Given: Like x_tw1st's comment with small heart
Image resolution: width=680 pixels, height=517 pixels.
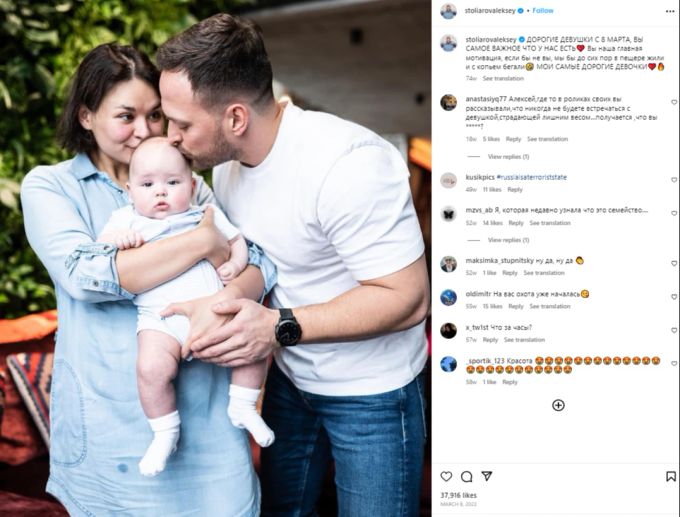Looking at the screenshot, I should pyautogui.click(x=673, y=330).
